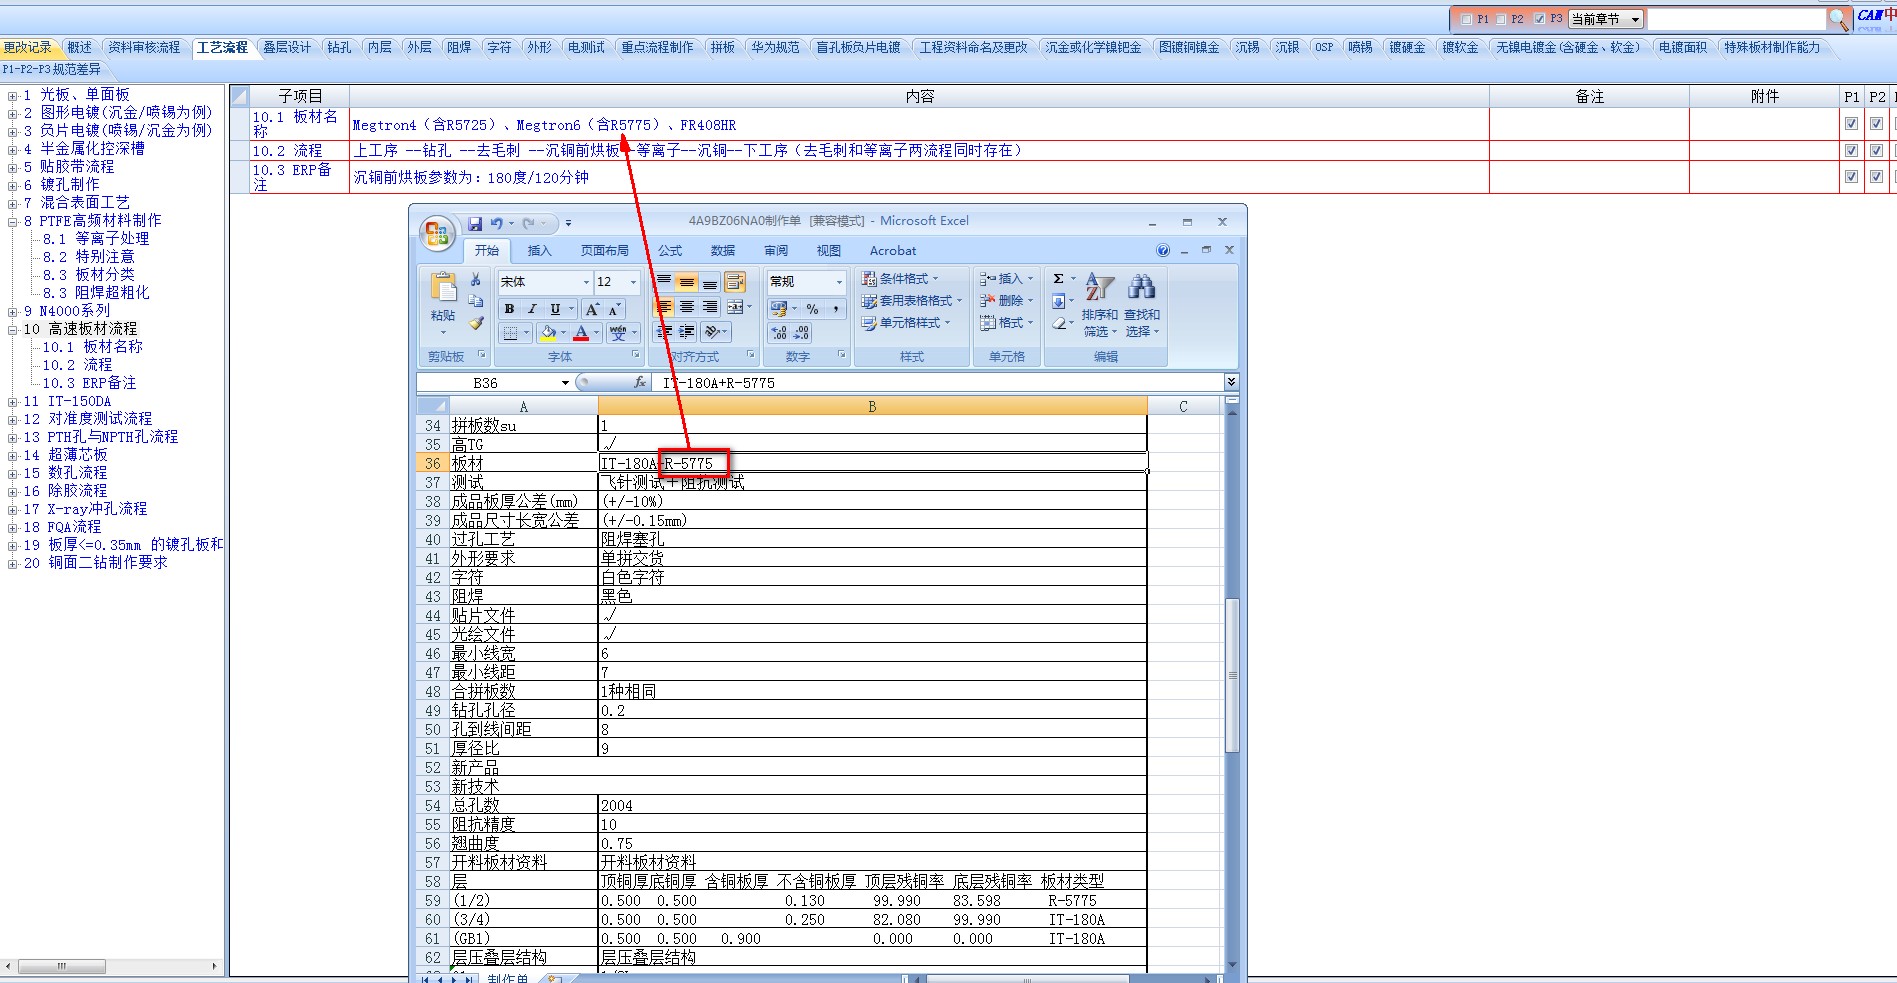Click the Increase Font Size icon

point(593,309)
